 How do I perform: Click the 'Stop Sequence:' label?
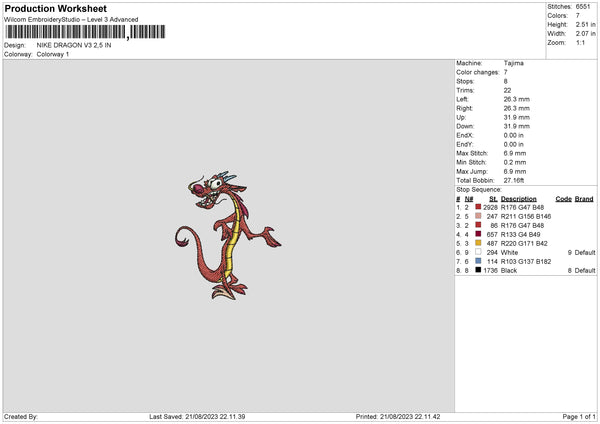pos(479,190)
